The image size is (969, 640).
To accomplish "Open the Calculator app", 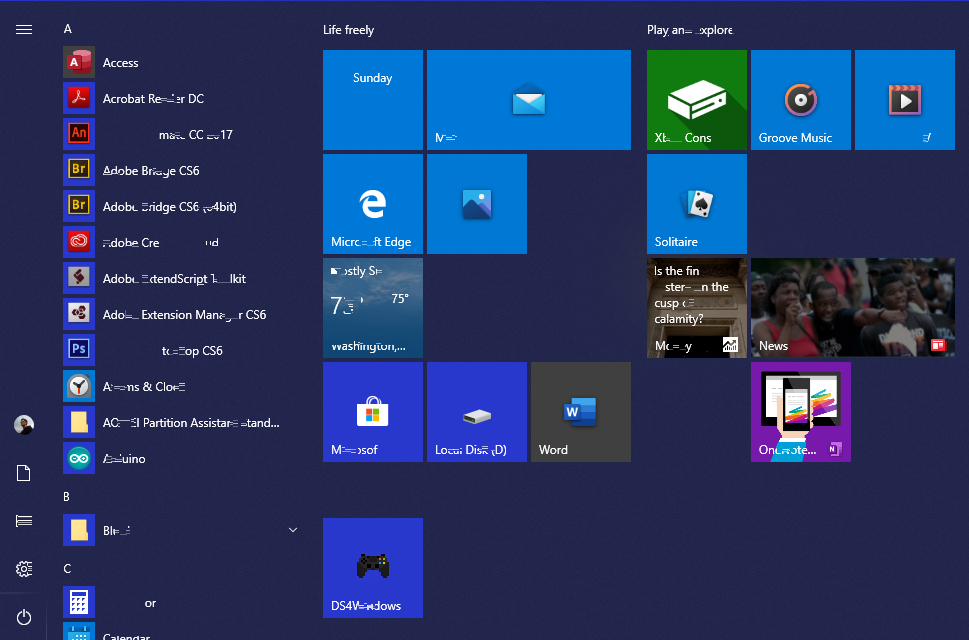I will coord(180,602).
